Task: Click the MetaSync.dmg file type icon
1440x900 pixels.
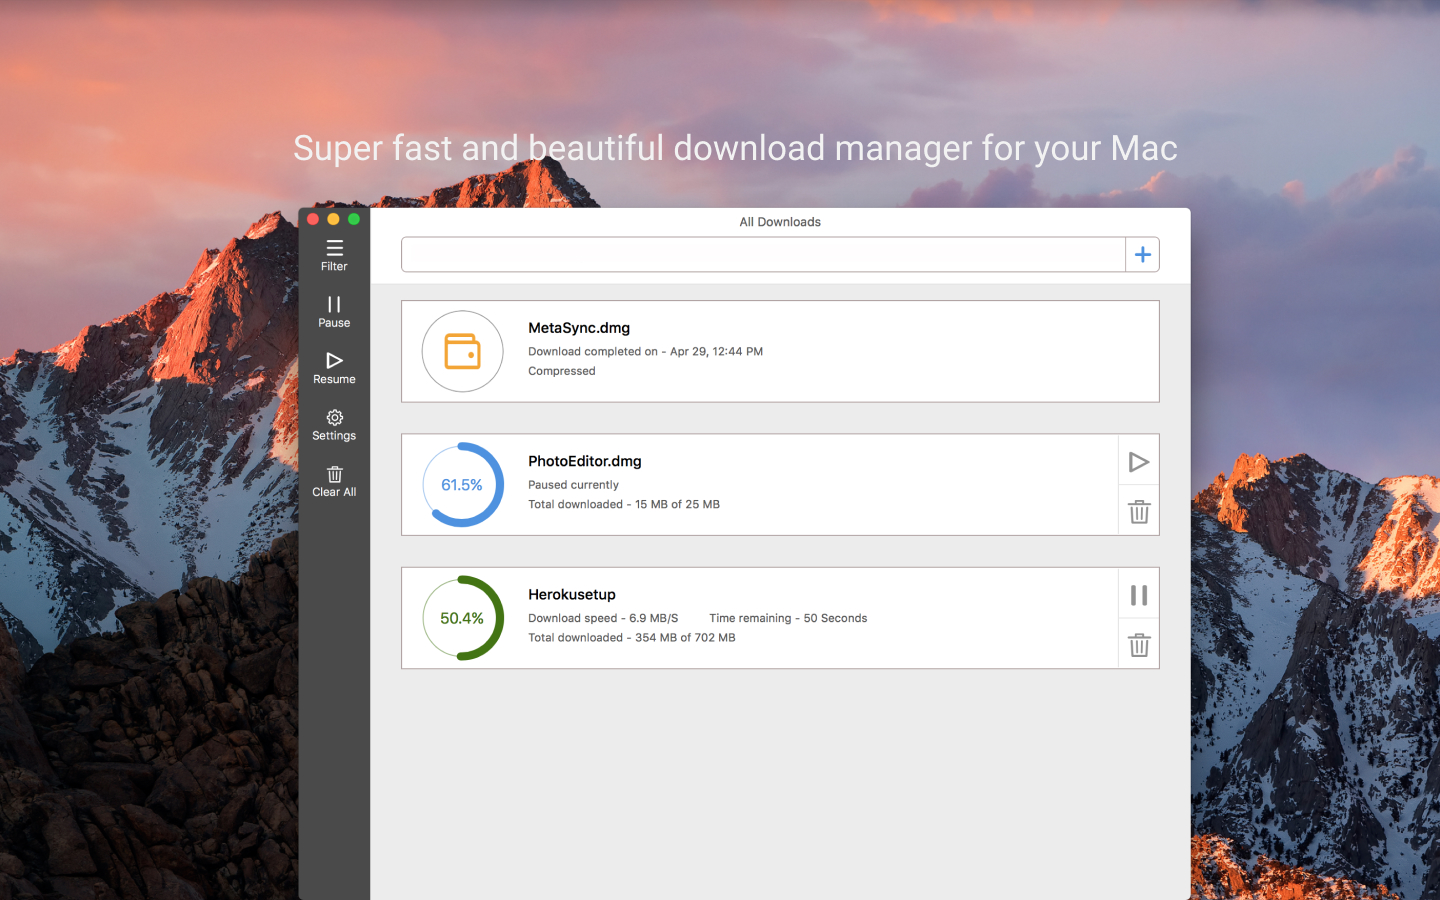Action: (462, 352)
